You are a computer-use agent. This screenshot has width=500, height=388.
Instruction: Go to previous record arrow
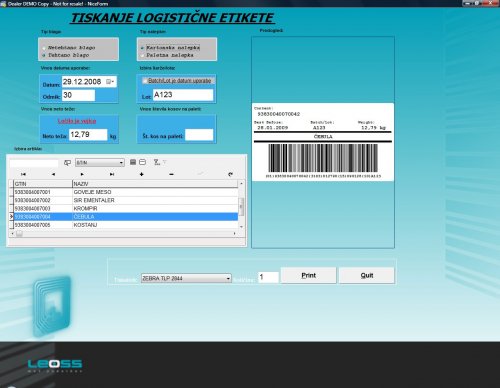(53, 174)
